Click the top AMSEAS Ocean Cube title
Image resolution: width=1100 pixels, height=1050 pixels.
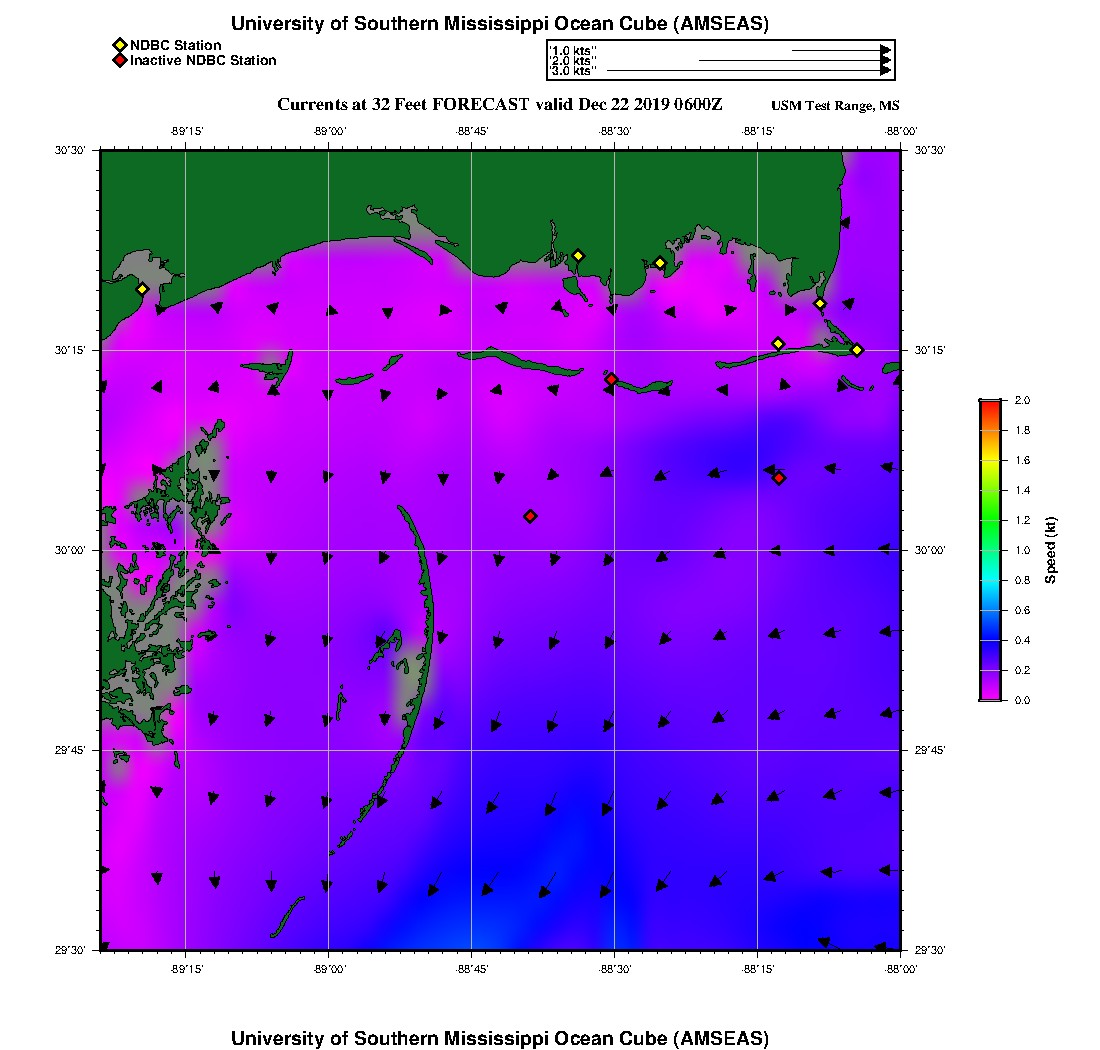(x=500, y=23)
